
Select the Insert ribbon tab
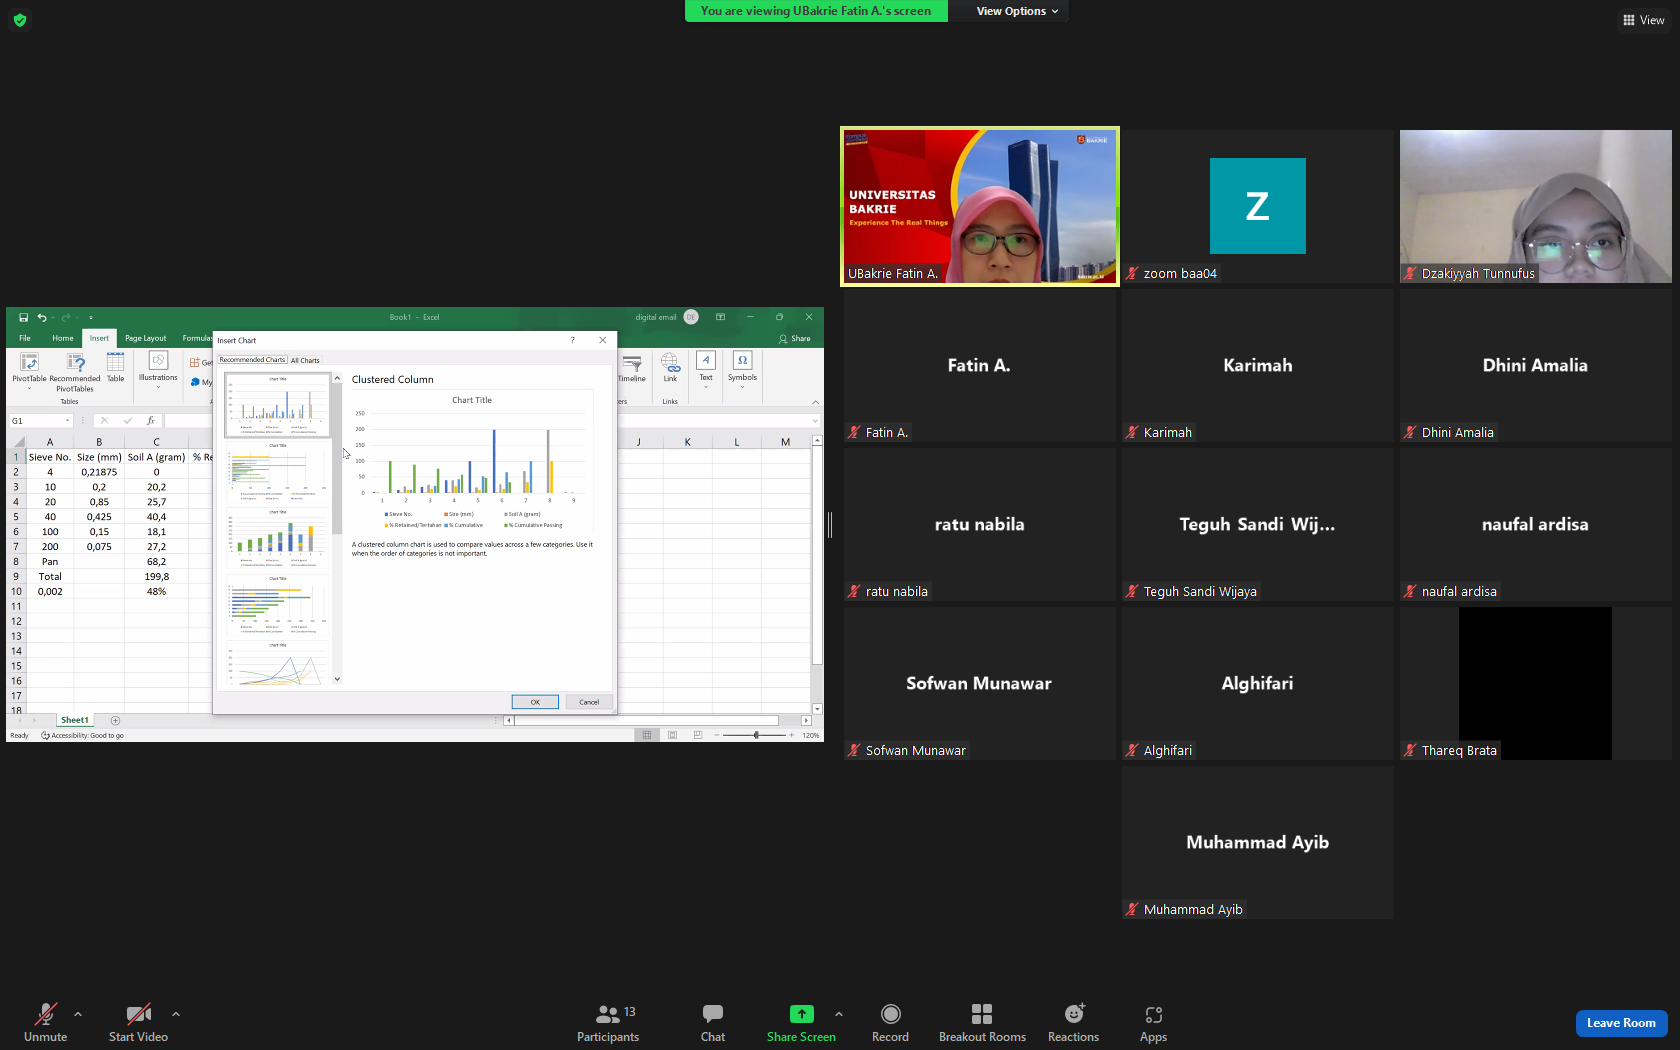tap(99, 338)
